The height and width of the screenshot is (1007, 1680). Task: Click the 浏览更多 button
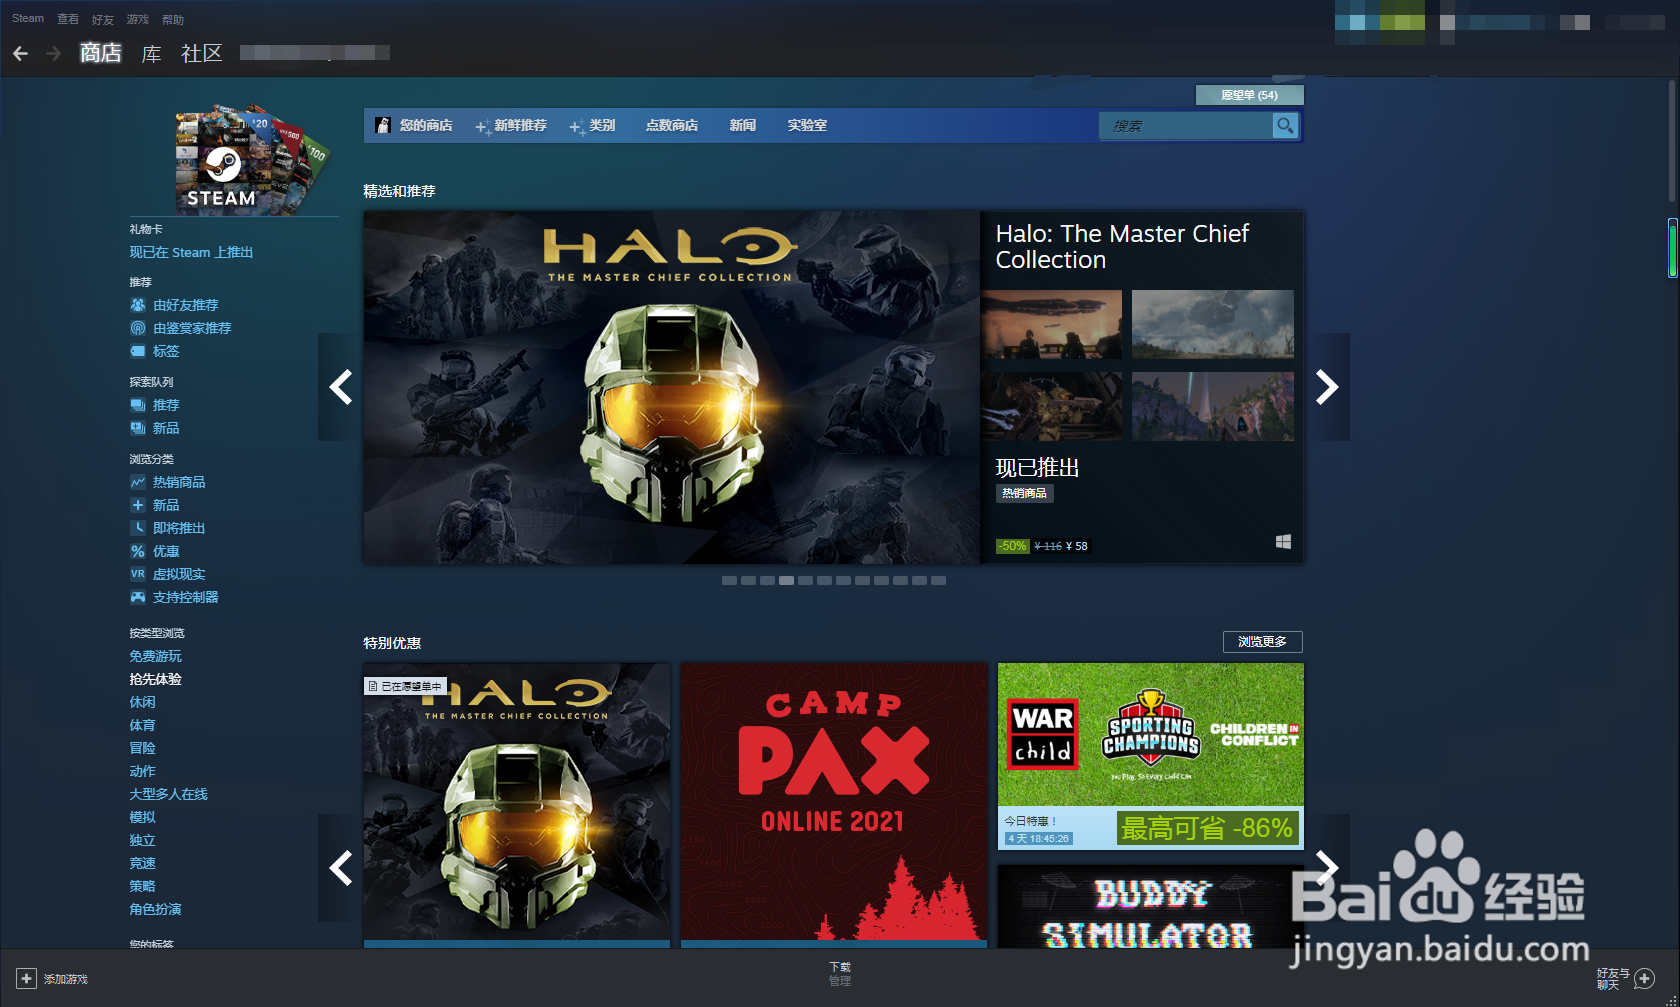1263,642
